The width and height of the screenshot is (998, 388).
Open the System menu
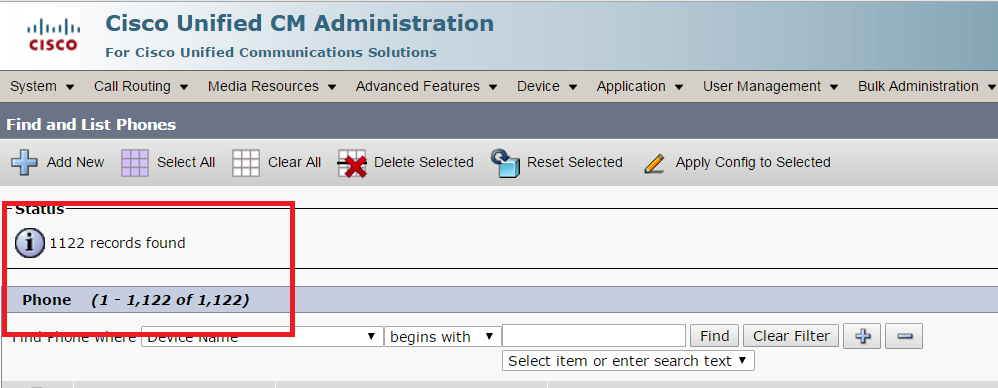(x=42, y=87)
